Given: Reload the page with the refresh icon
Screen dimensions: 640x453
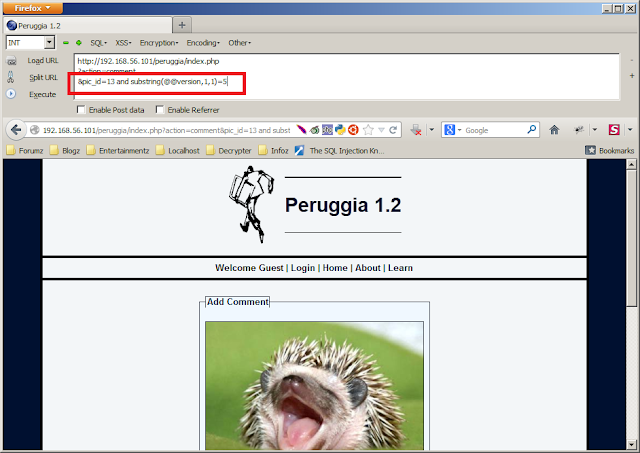Looking at the screenshot, I should 393,130.
